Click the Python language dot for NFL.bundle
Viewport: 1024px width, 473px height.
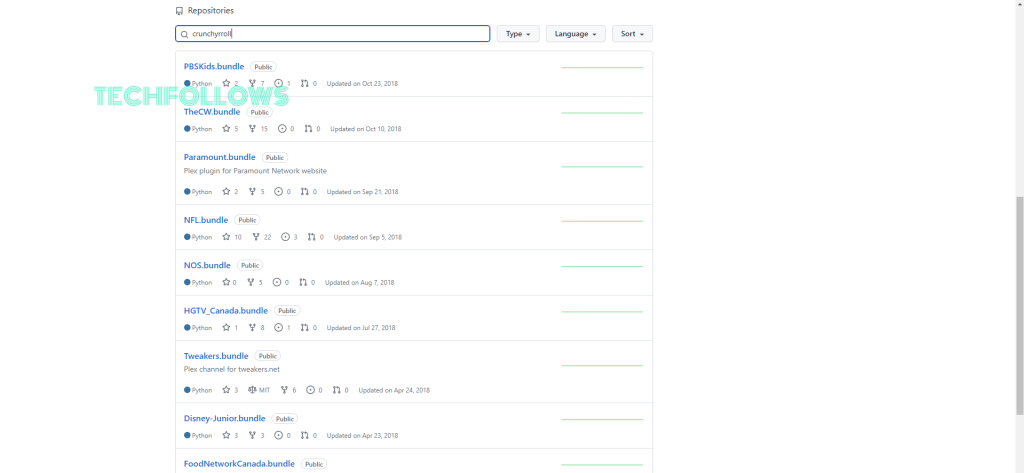(x=187, y=237)
